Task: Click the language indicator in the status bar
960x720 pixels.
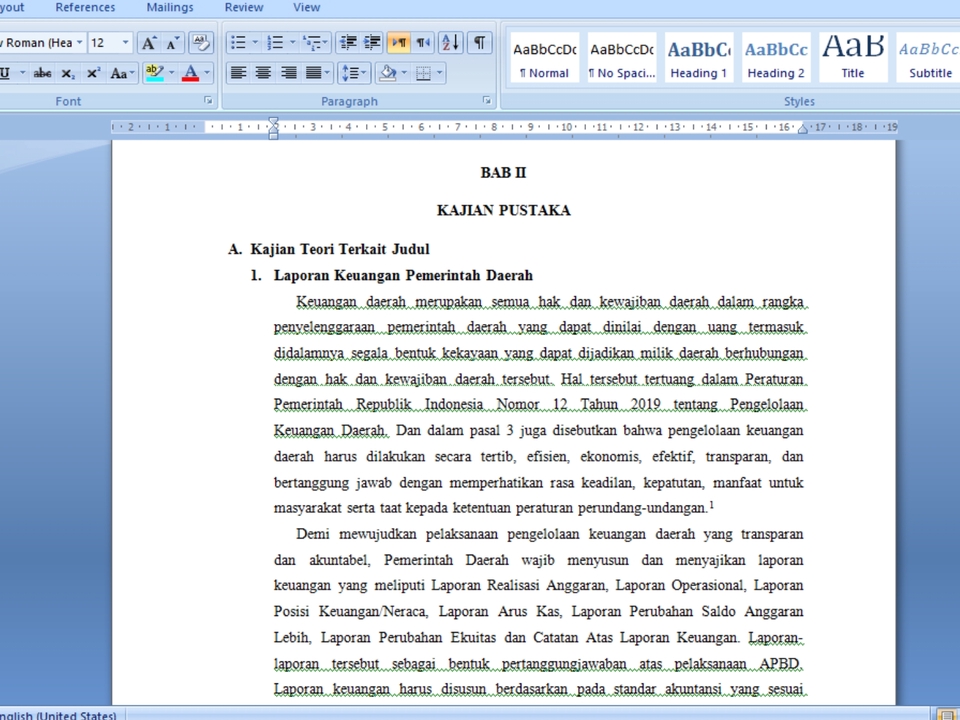Action: coord(57,715)
